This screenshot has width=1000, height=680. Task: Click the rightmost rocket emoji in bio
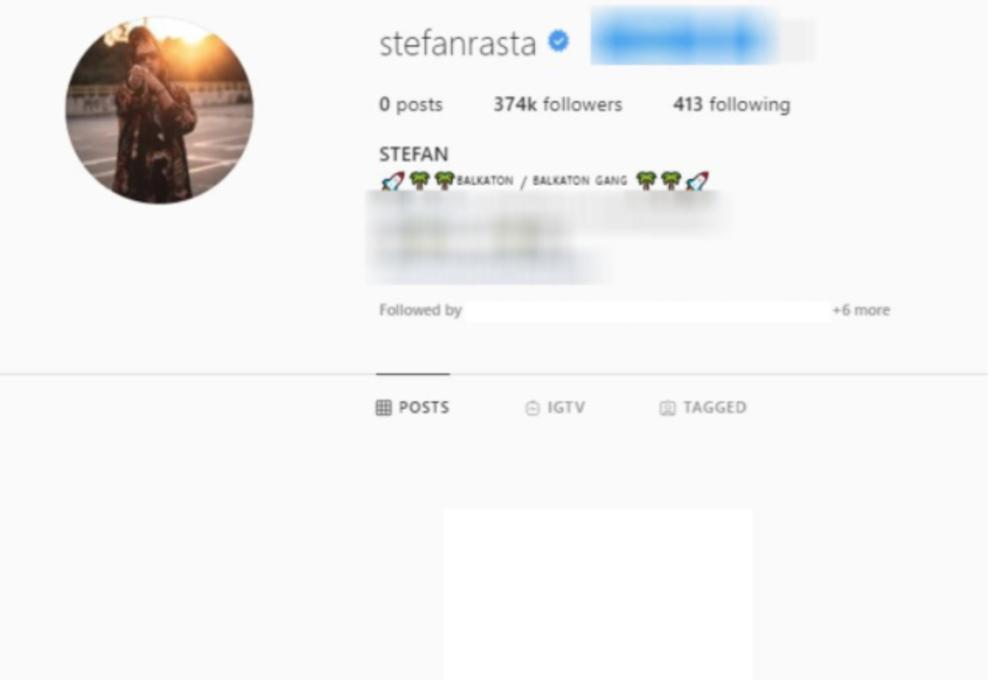697,182
